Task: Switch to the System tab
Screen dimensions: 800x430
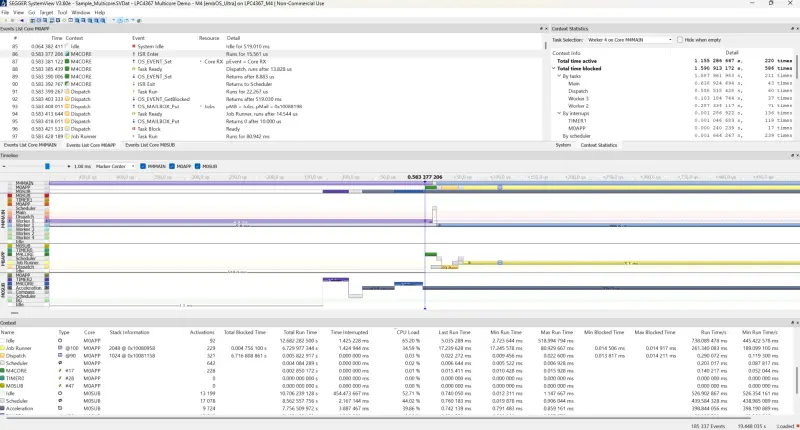Action: (563, 145)
